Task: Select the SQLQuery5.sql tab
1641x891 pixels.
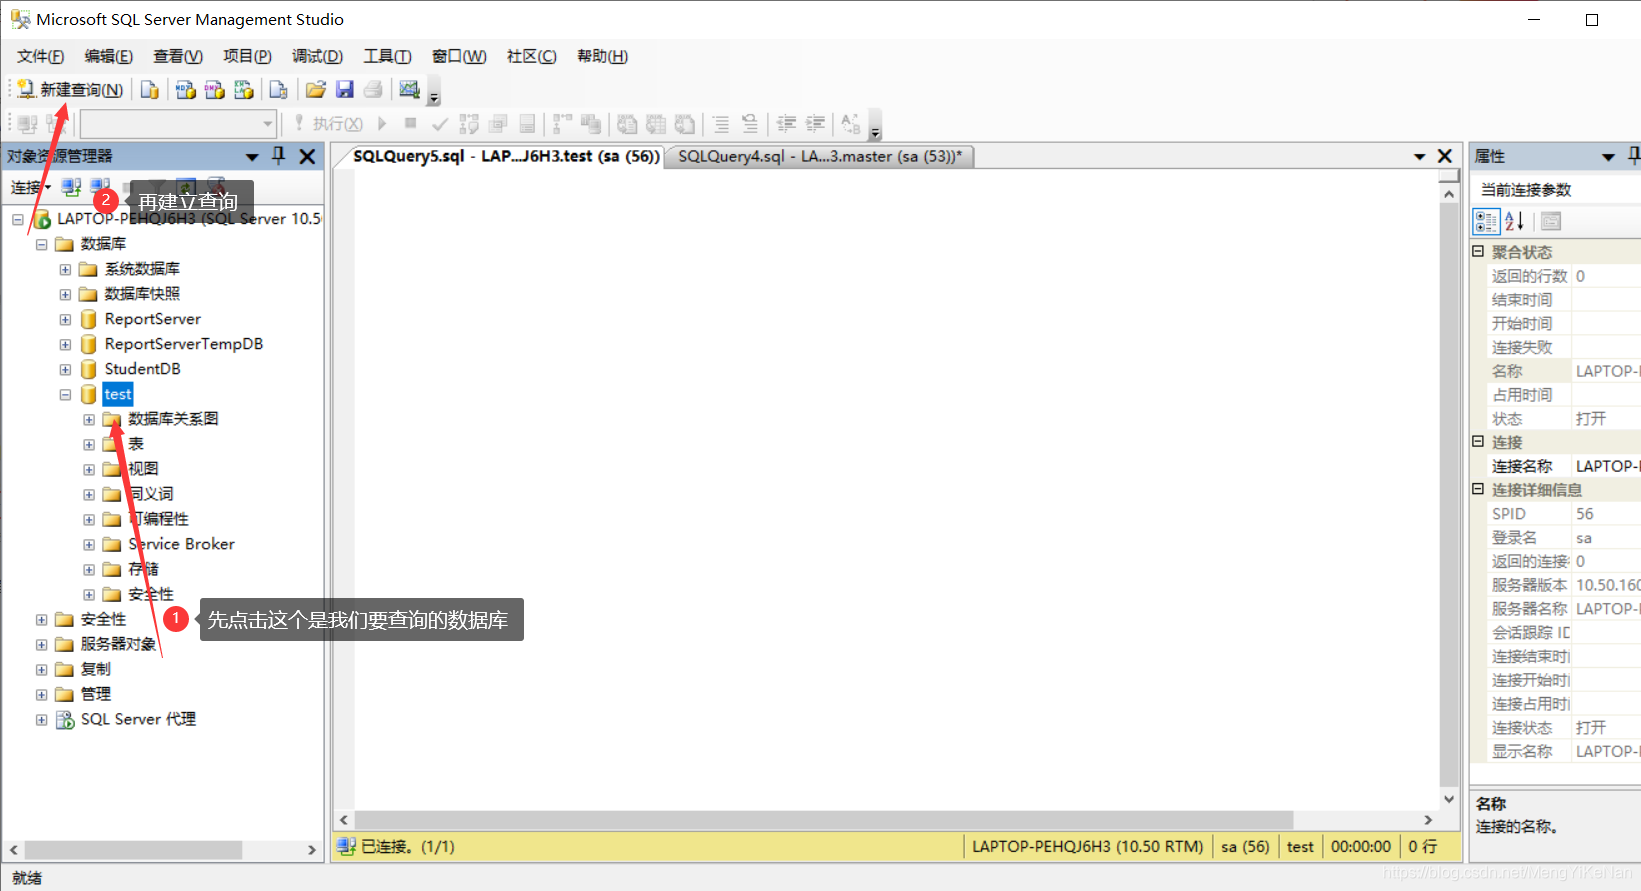Action: tap(506, 156)
